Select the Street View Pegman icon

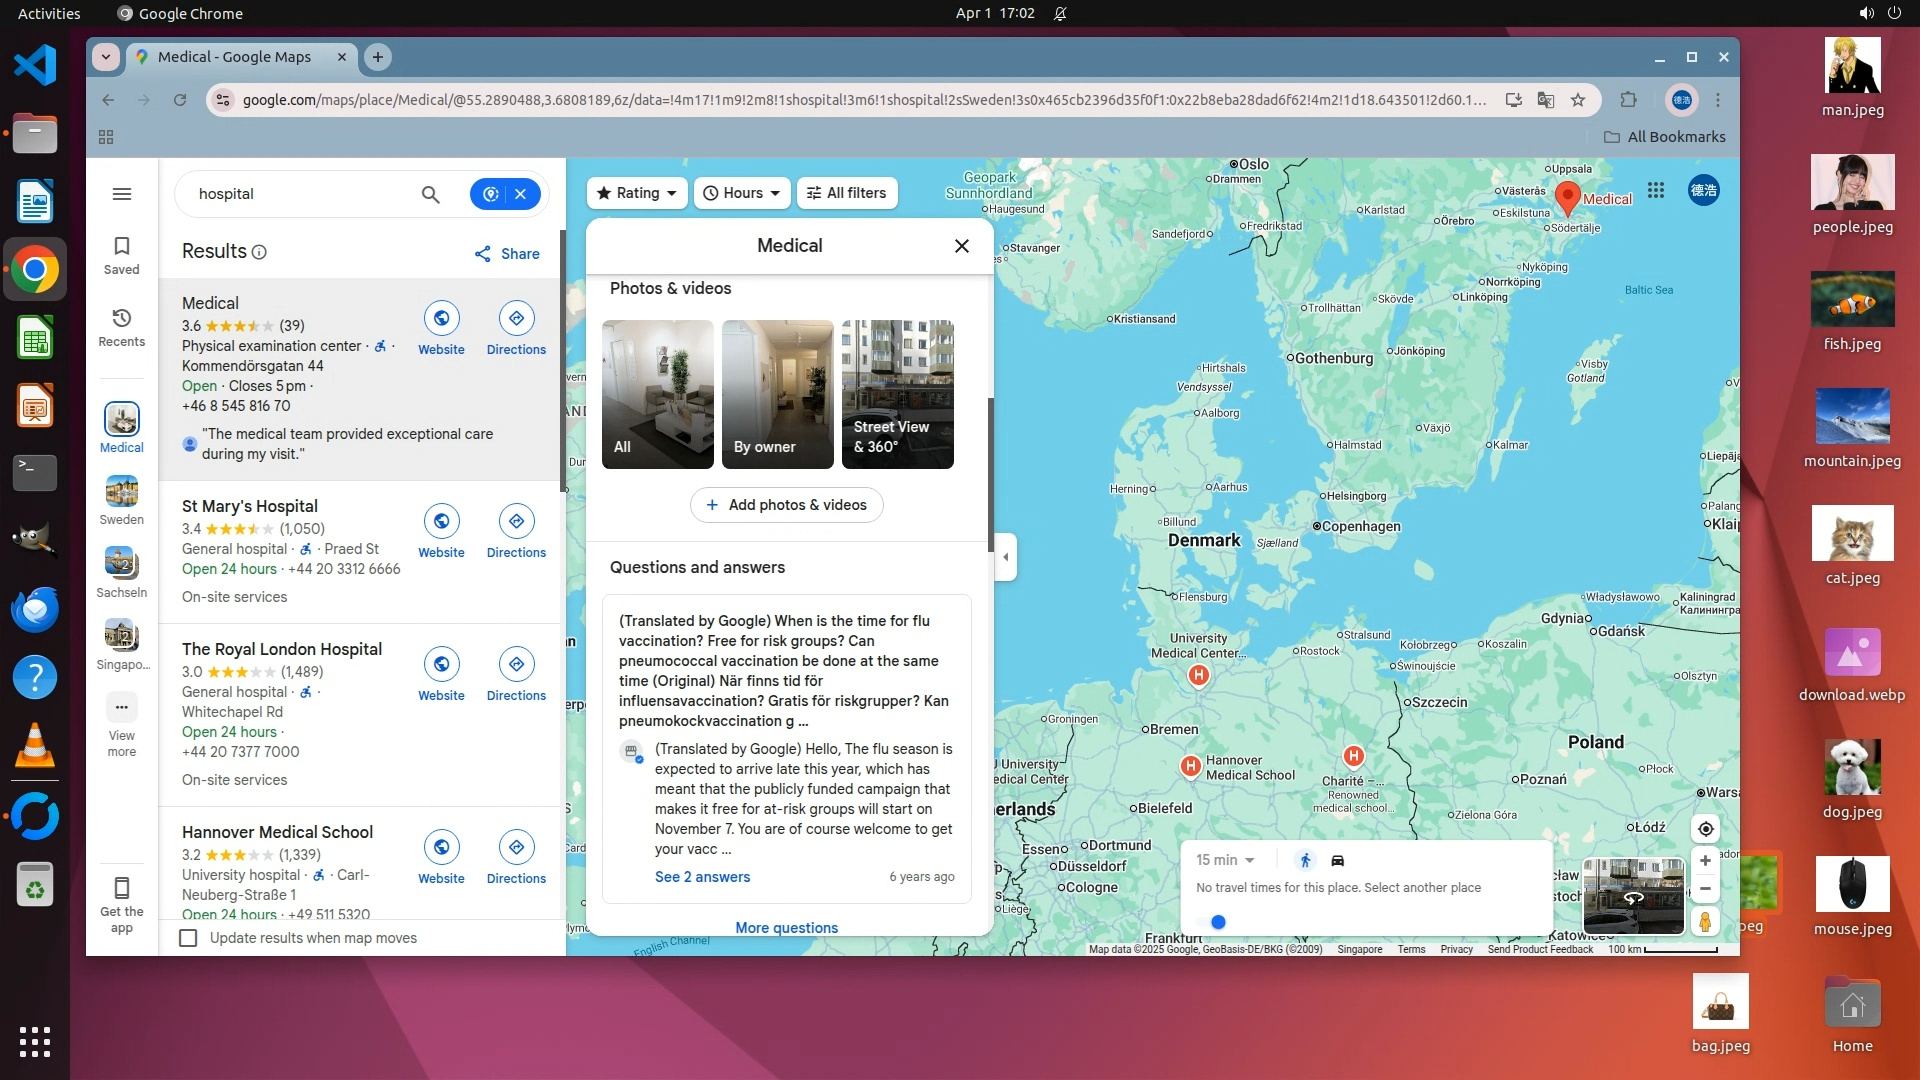pos(1706,921)
